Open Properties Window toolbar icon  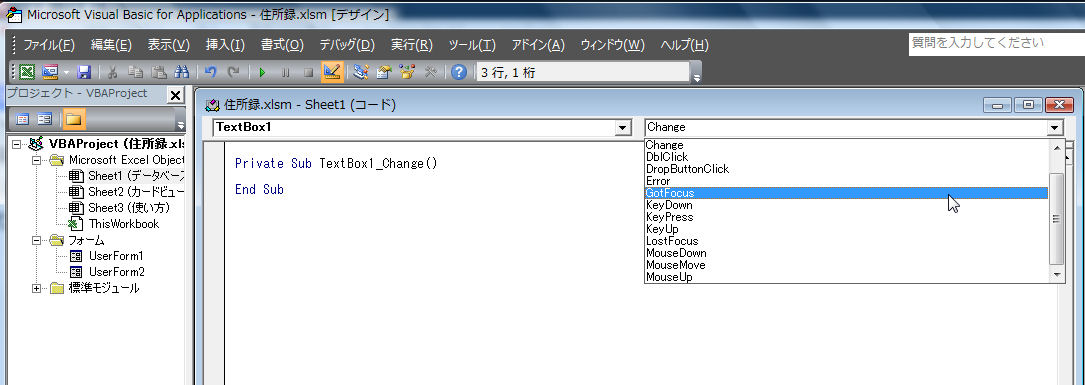(384, 72)
